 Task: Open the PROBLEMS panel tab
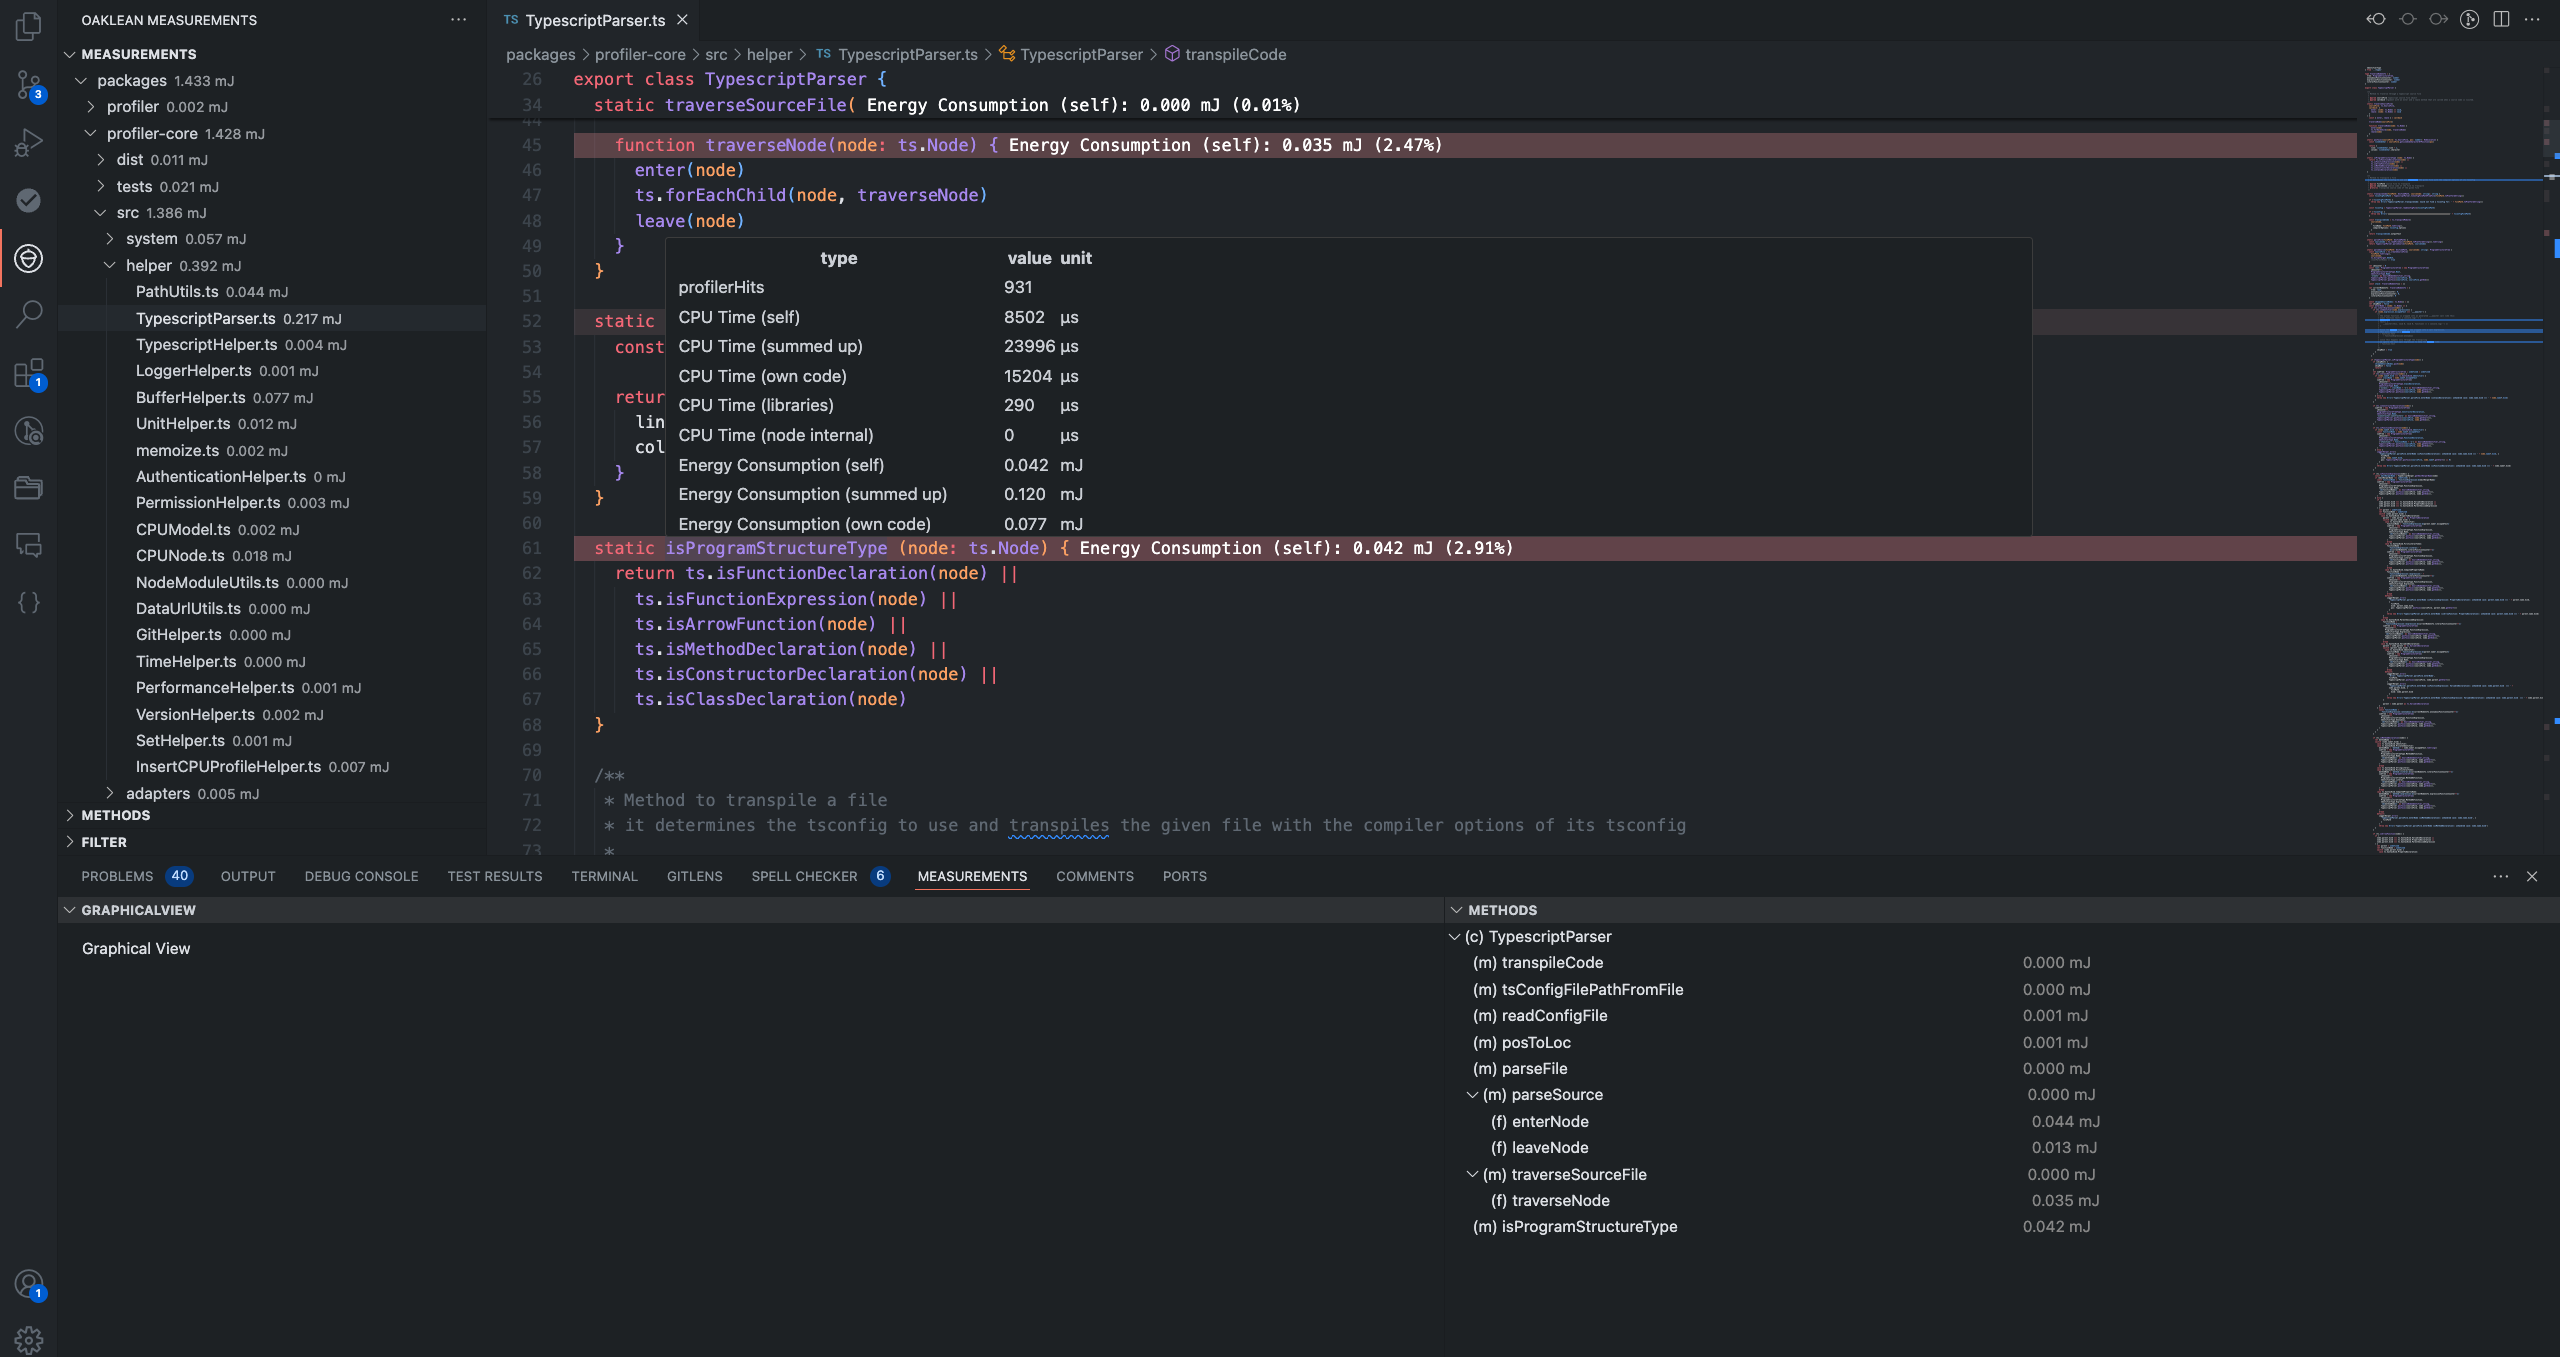pyautogui.click(x=117, y=876)
